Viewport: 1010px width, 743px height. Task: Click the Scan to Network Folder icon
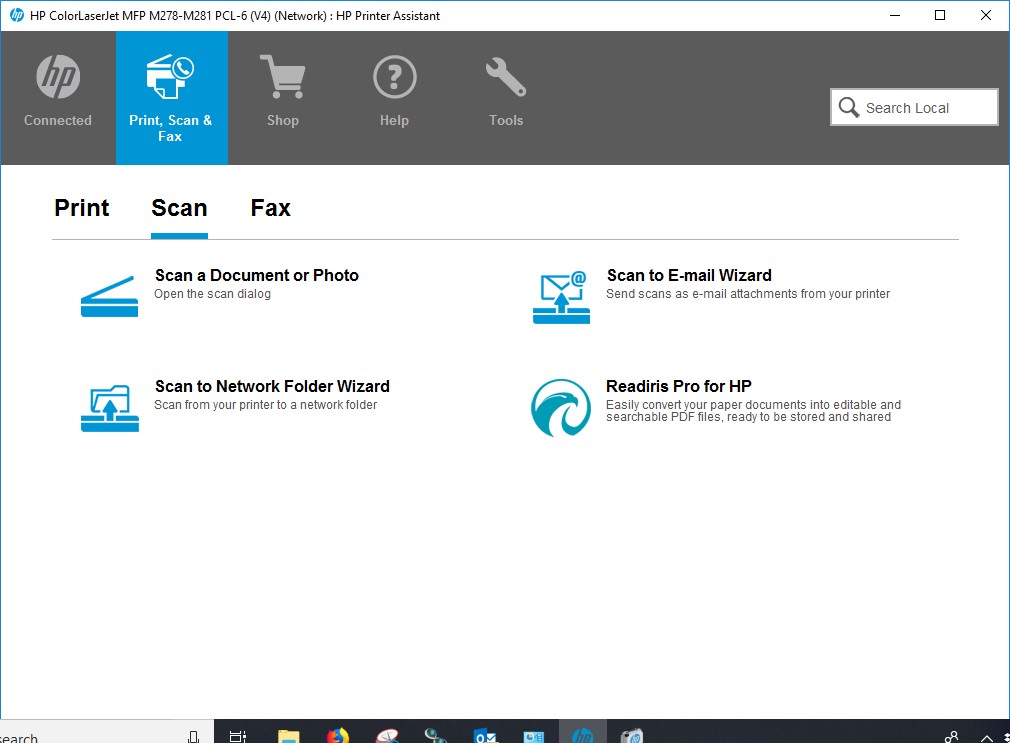pyautogui.click(x=109, y=407)
